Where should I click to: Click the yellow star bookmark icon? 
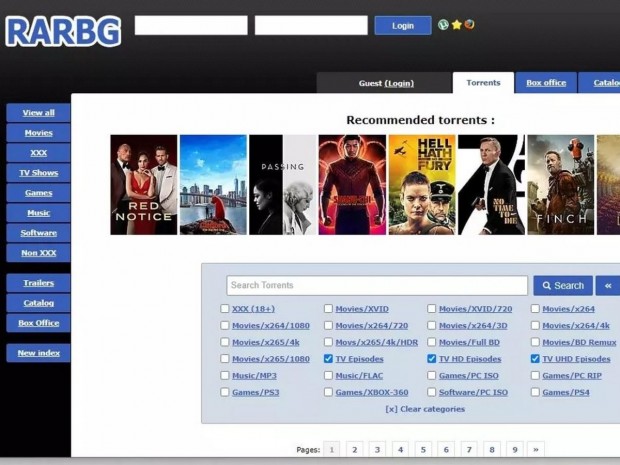[457, 25]
